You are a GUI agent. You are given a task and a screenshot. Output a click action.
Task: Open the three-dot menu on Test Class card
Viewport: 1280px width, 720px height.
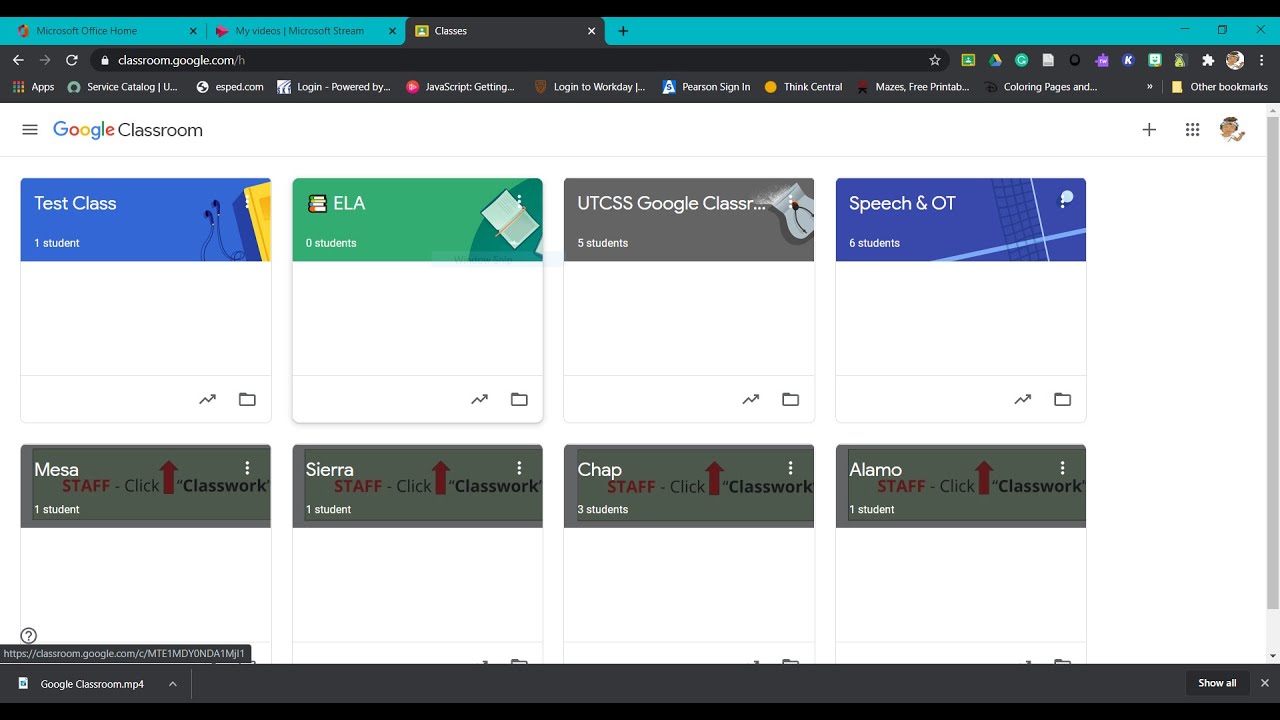point(247,202)
